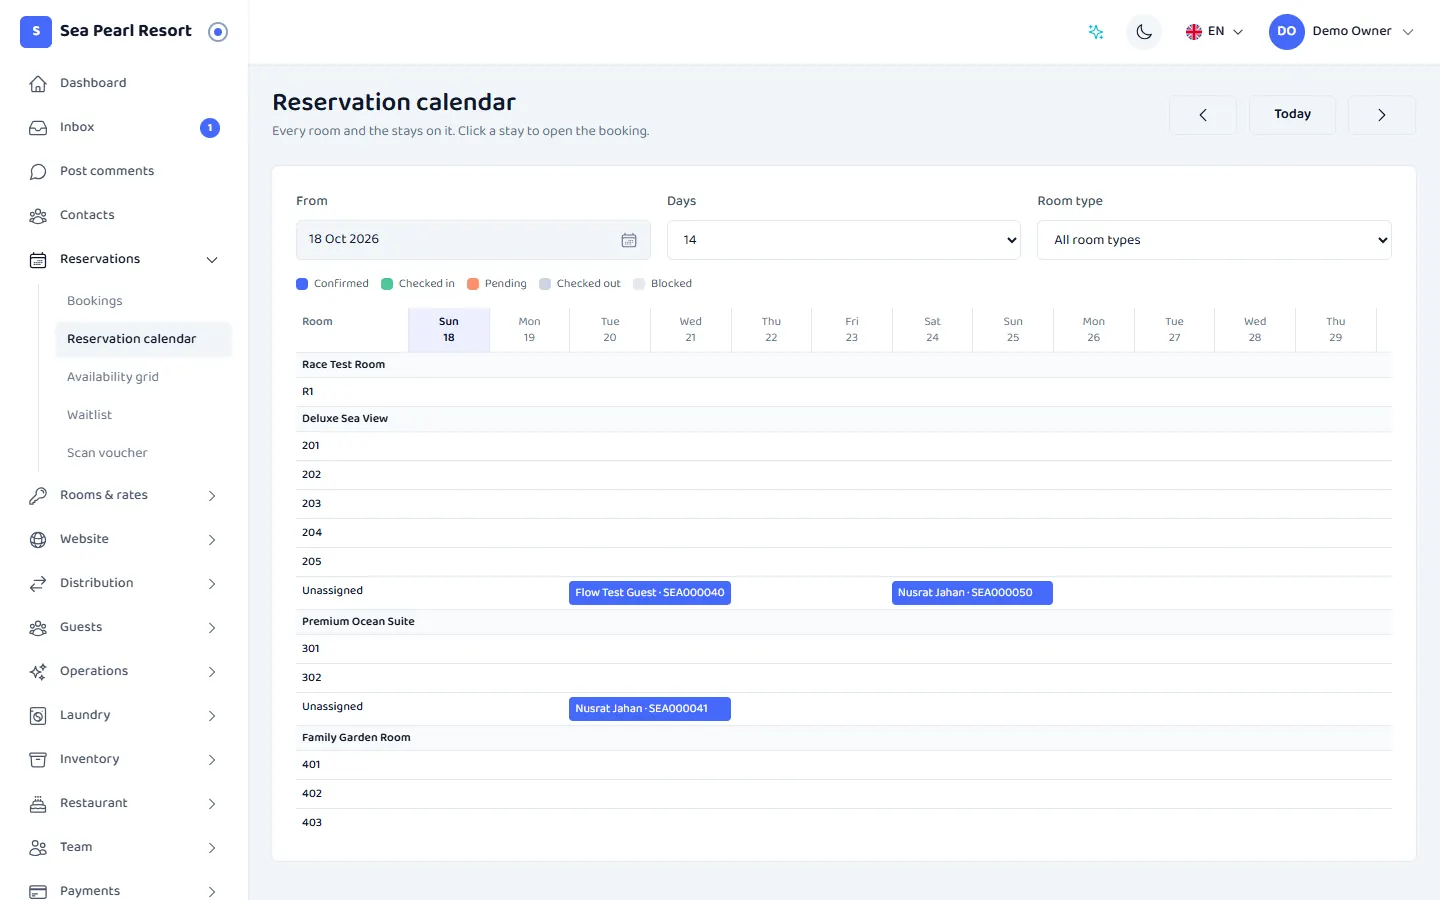The image size is (1440, 900).
Task: Open the All room types dropdown
Action: click(1214, 240)
